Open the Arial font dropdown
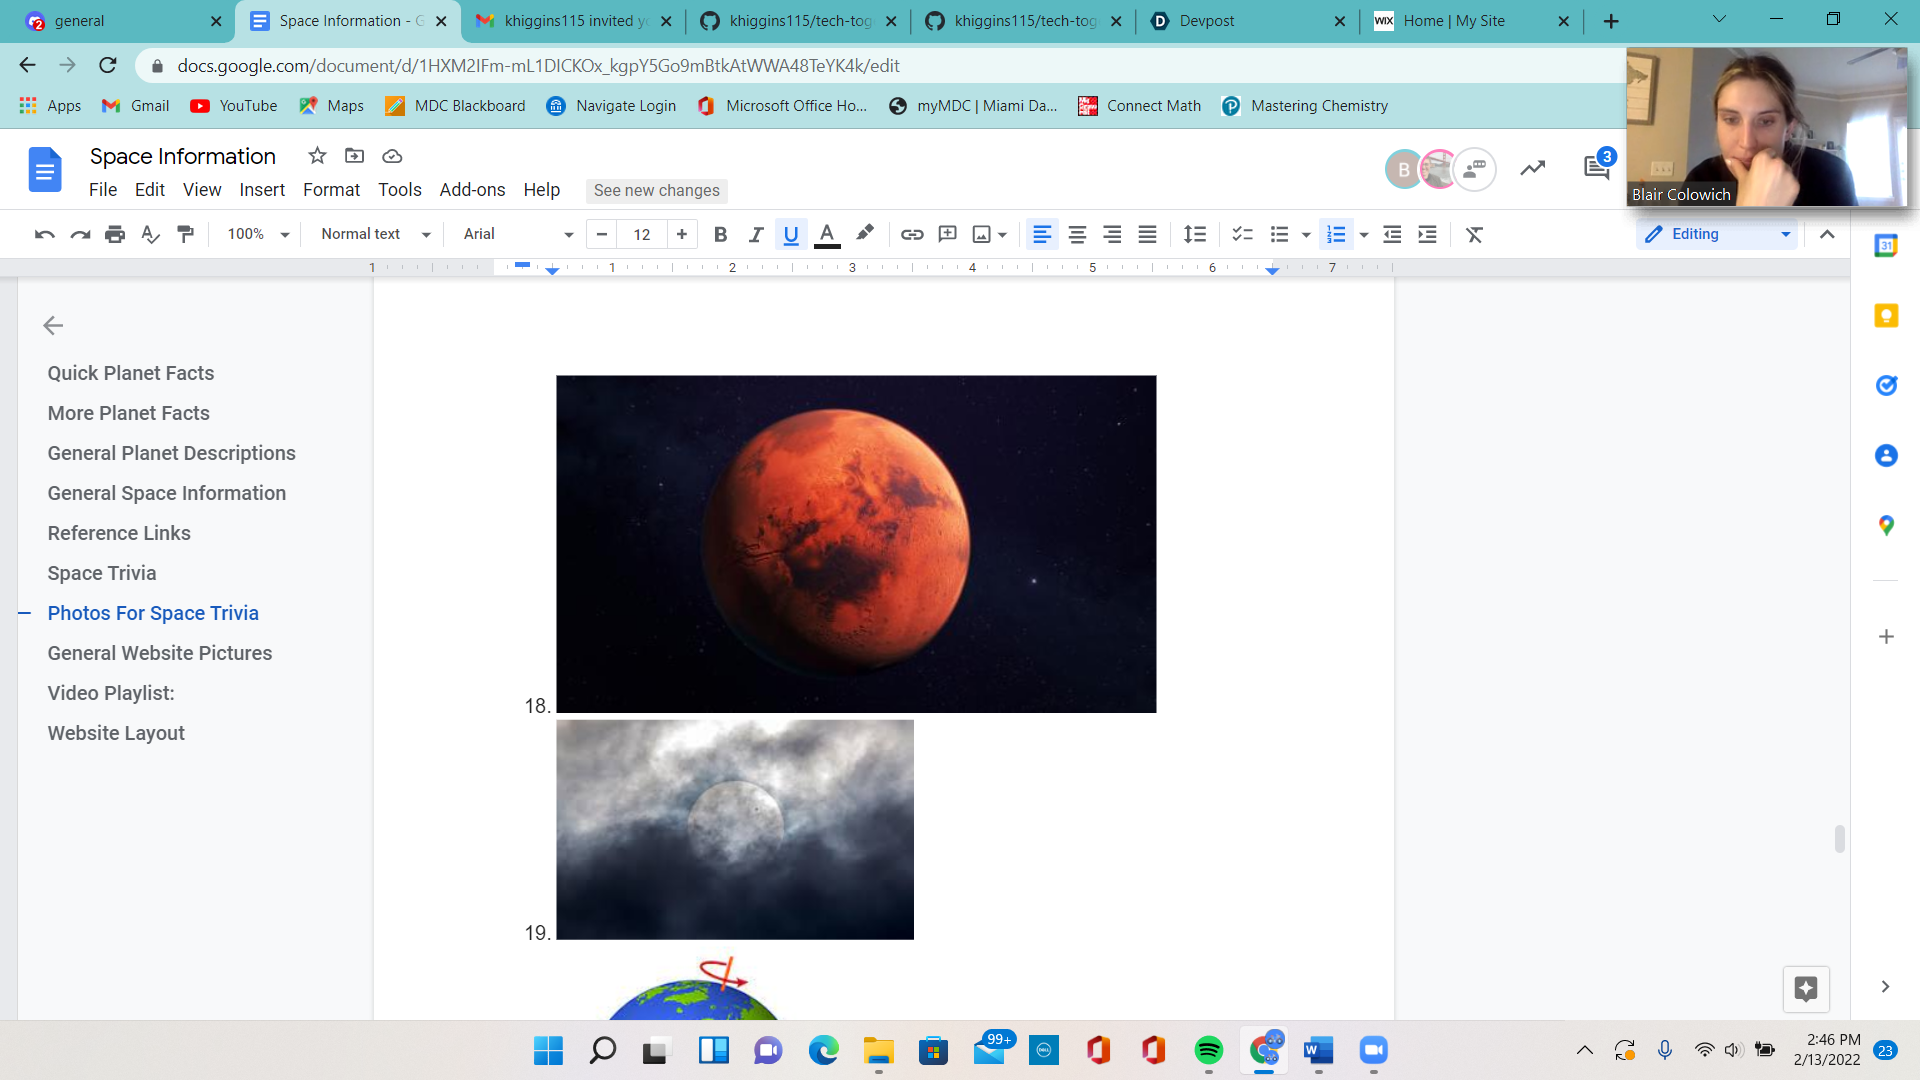Image resolution: width=1920 pixels, height=1080 pixels. [517, 234]
